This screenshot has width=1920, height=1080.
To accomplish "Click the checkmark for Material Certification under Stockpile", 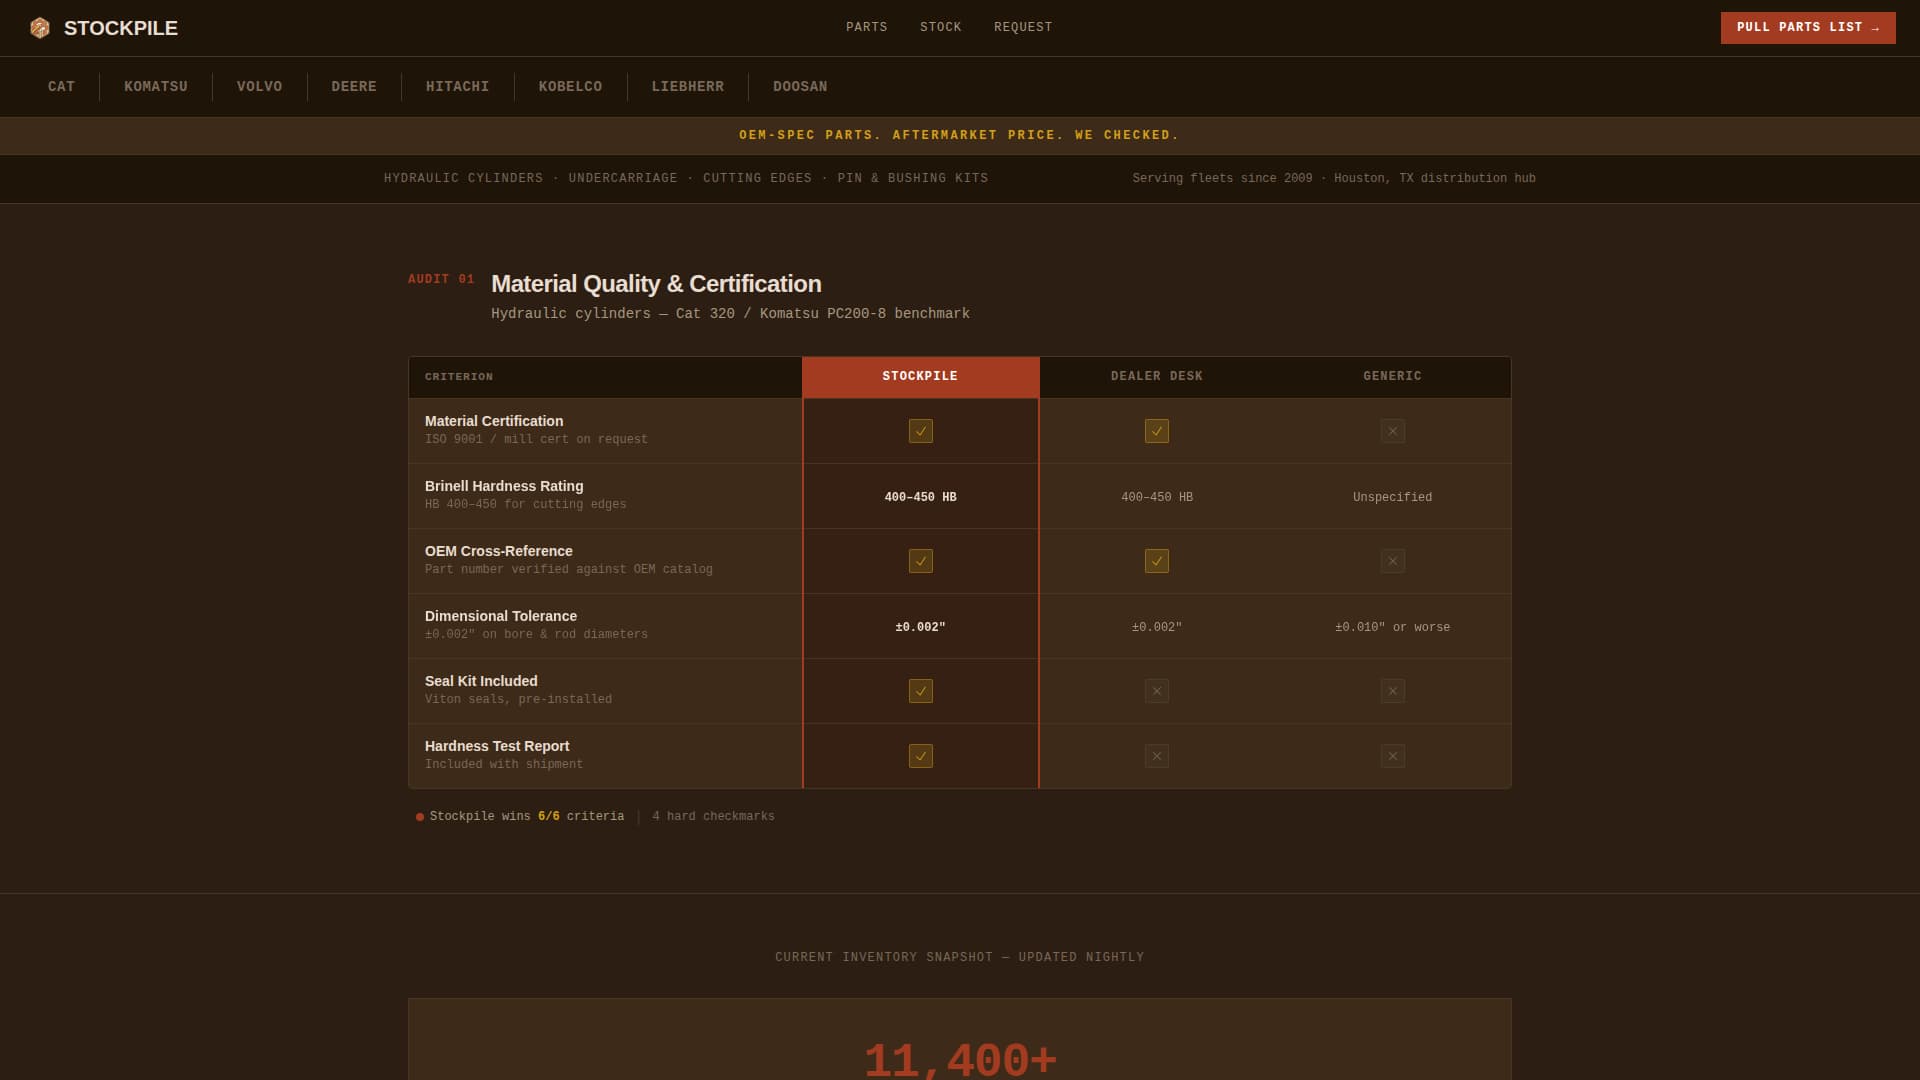I will click(920, 431).
